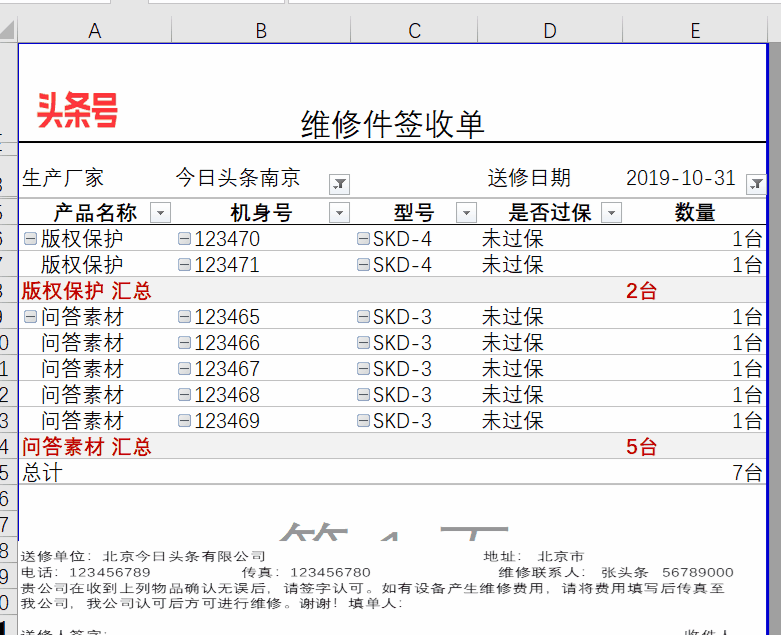Collapse SKD-3 model in row 123469
This screenshot has width=781, height=635.
(x=363, y=421)
